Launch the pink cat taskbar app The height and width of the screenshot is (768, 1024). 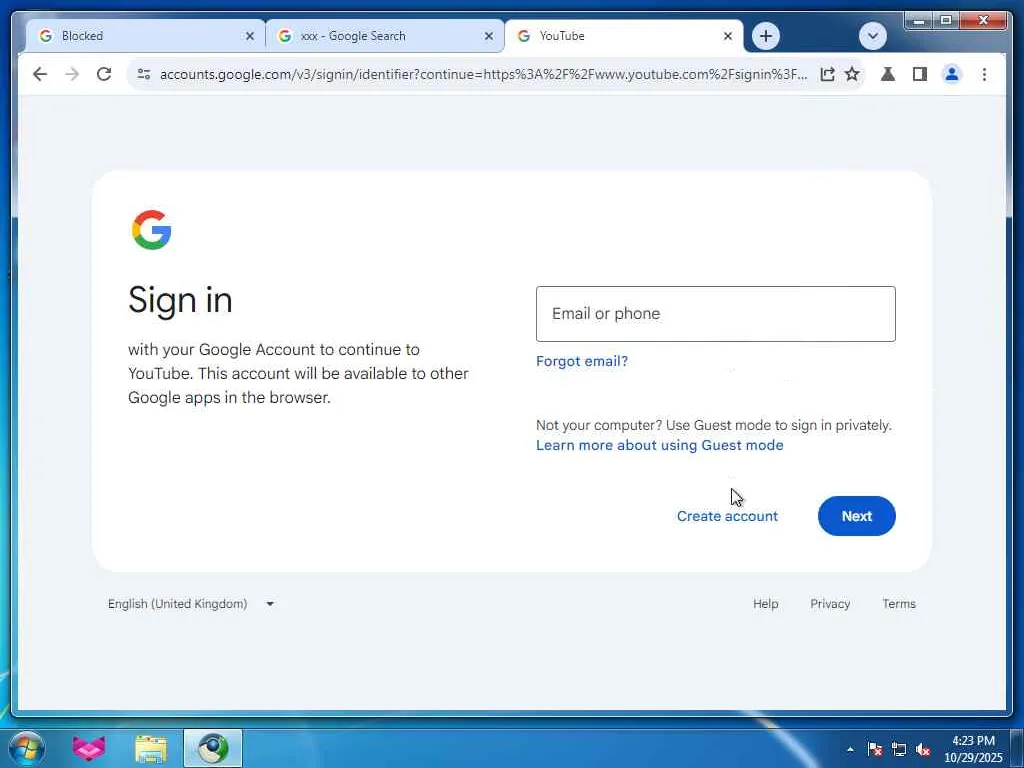tap(89, 748)
